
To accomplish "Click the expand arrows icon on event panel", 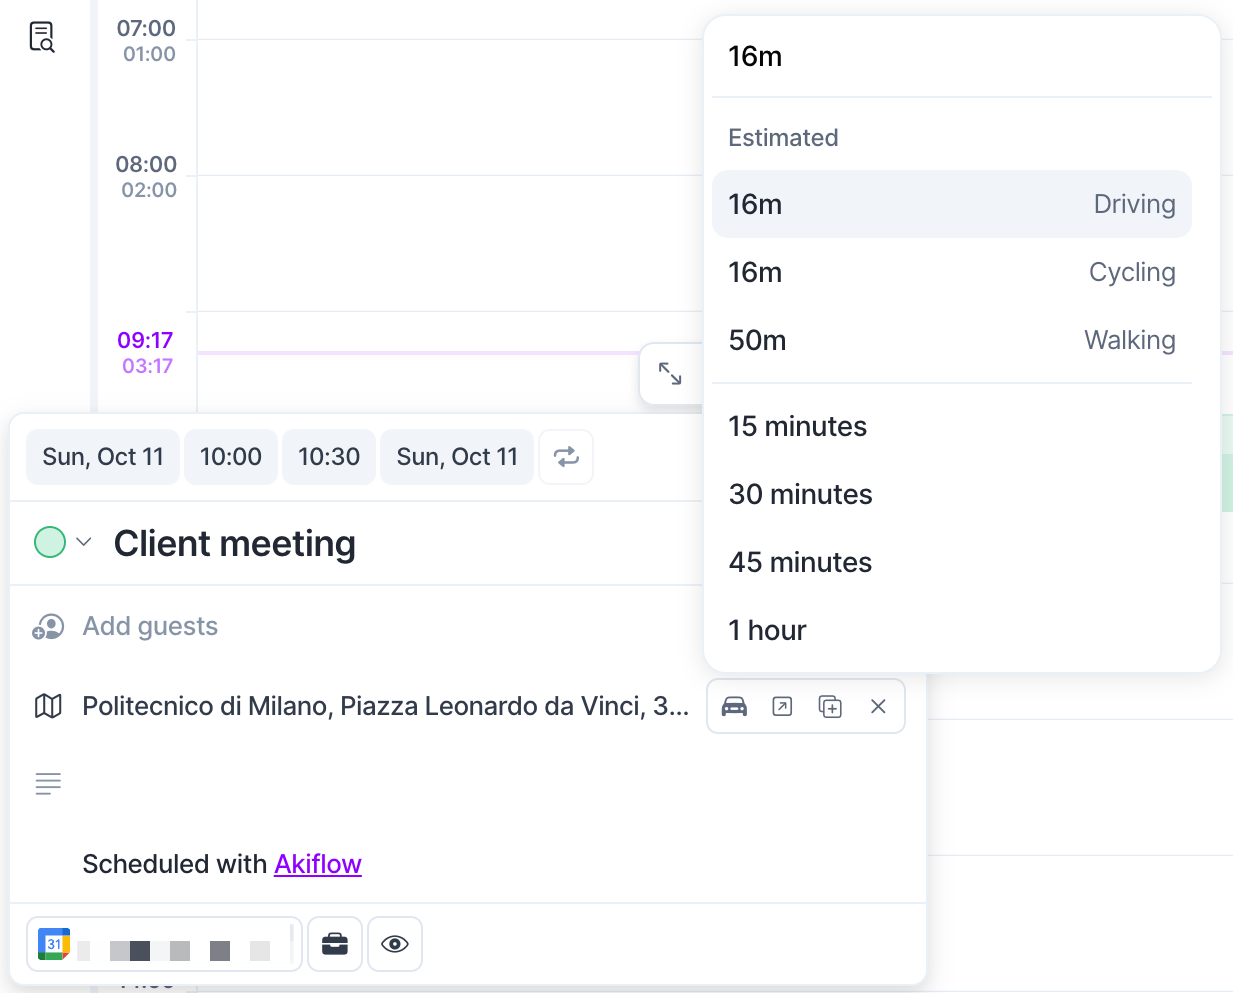I will [670, 374].
